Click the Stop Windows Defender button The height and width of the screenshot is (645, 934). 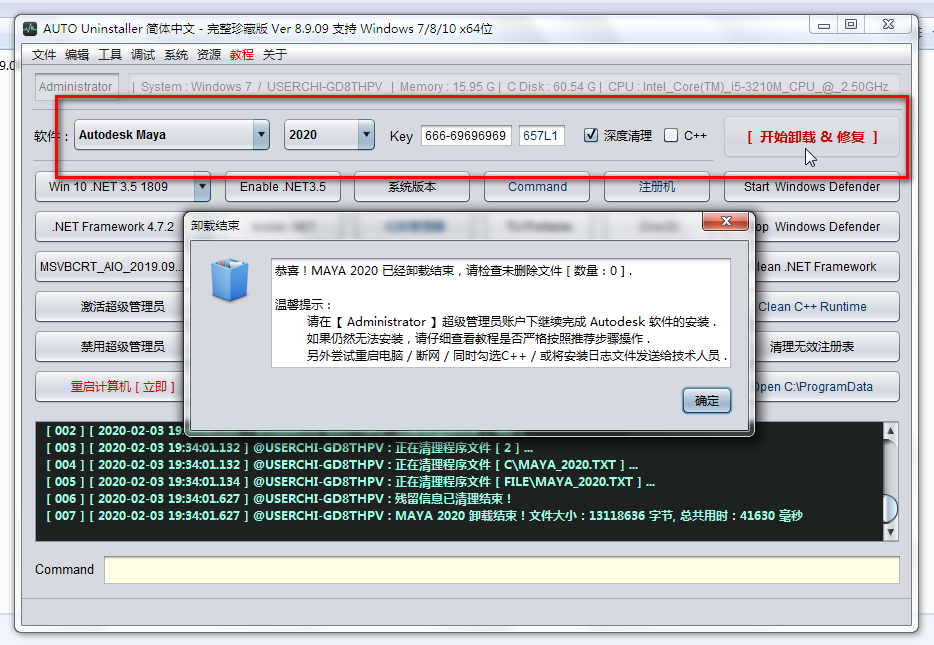pyautogui.click(x=827, y=226)
